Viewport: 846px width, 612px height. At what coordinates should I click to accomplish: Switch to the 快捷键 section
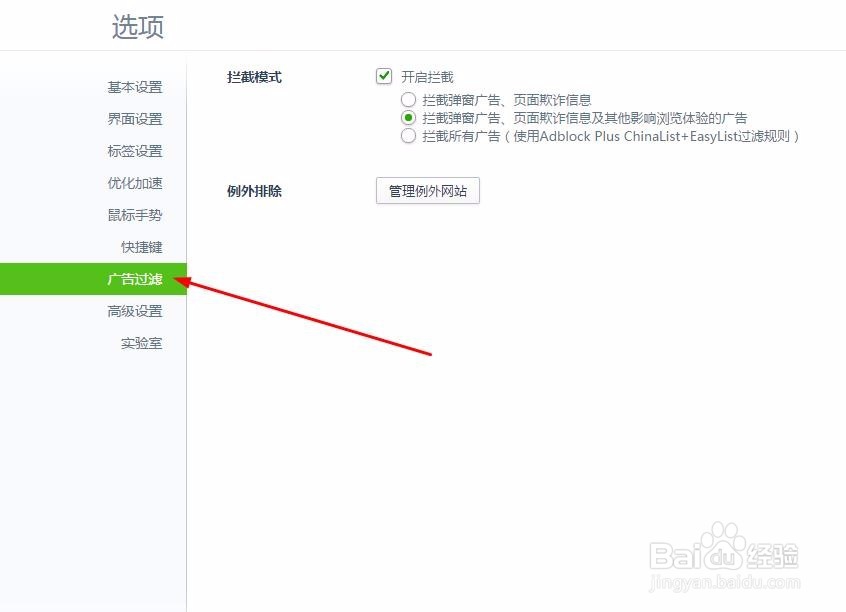141,247
